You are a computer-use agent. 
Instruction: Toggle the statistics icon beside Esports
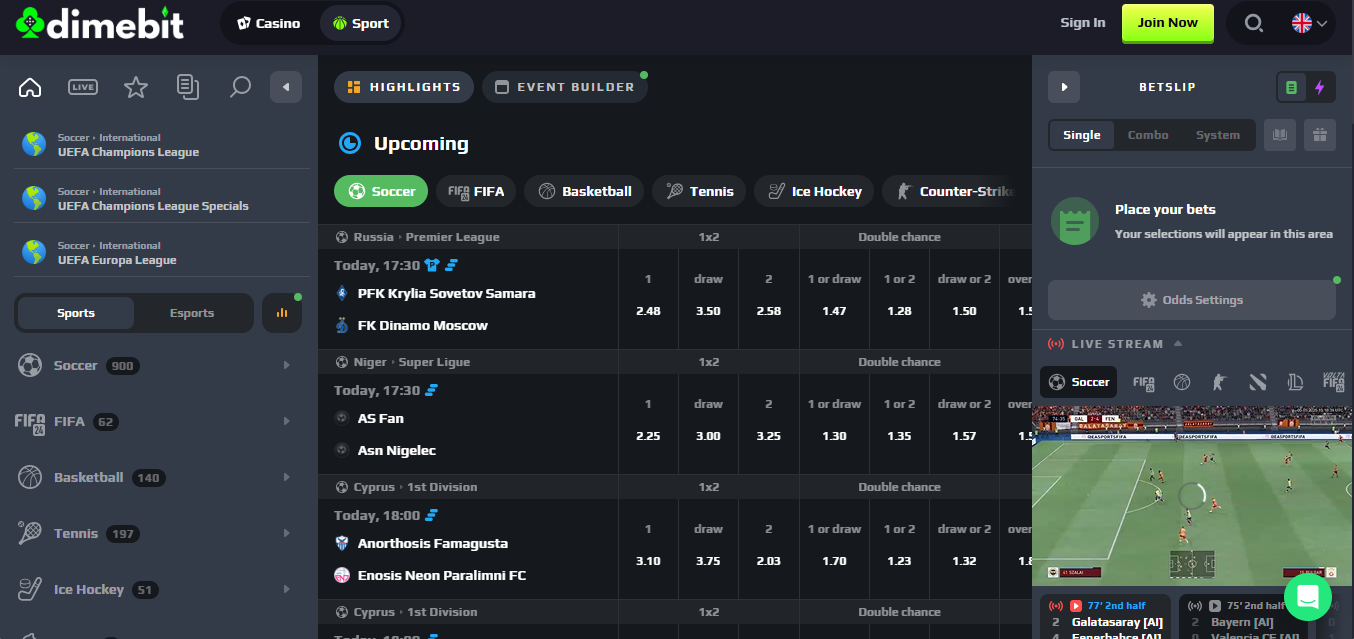[x=281, y=312]
